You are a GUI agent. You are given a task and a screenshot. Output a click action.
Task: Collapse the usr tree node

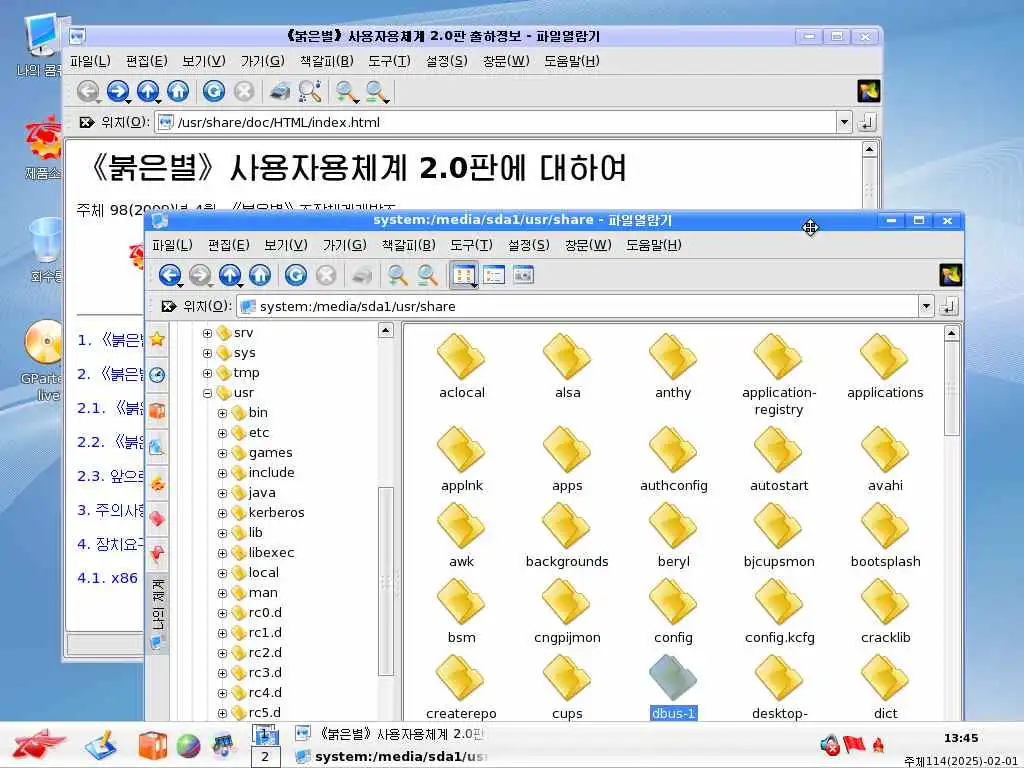coord(207,393)
